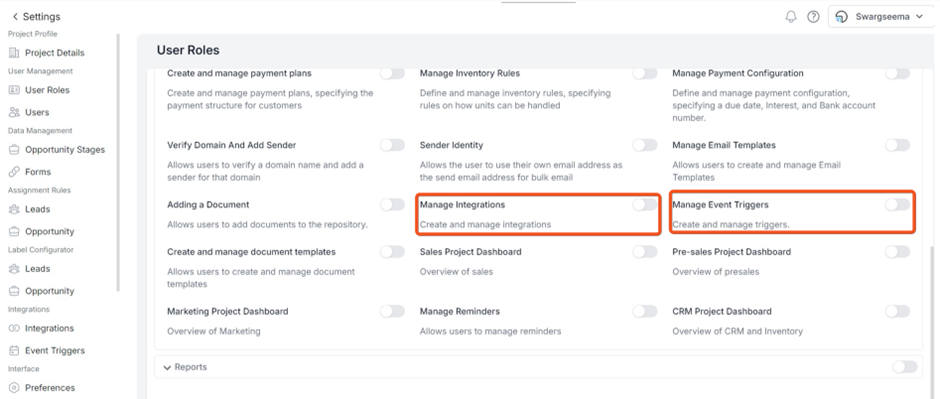Enable Pre-sales Project Dashboard toggle

click(897, 252)
